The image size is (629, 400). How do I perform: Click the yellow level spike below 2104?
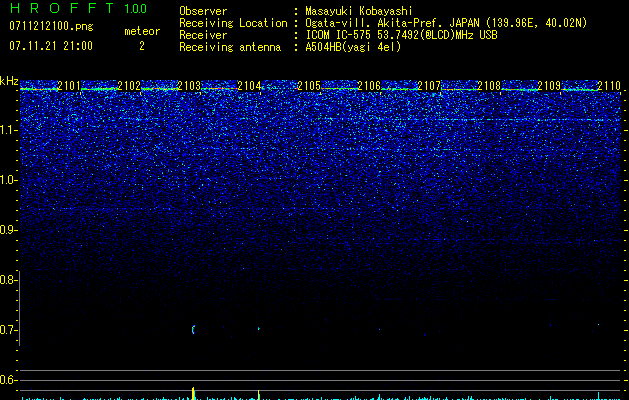(259, 395)
